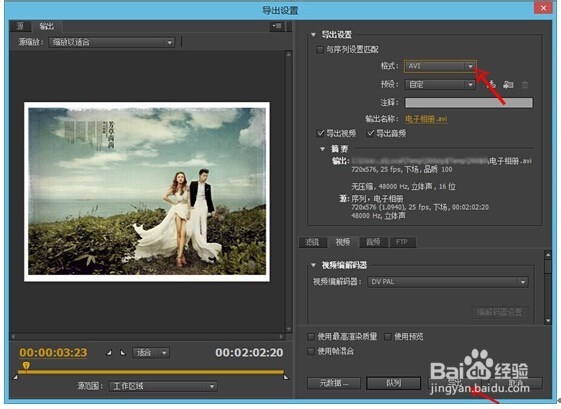This screenshot has width=561, height=409.
Task: Enable 使用最高渲染质量 checkbox
Action: [x=311, y=337]
